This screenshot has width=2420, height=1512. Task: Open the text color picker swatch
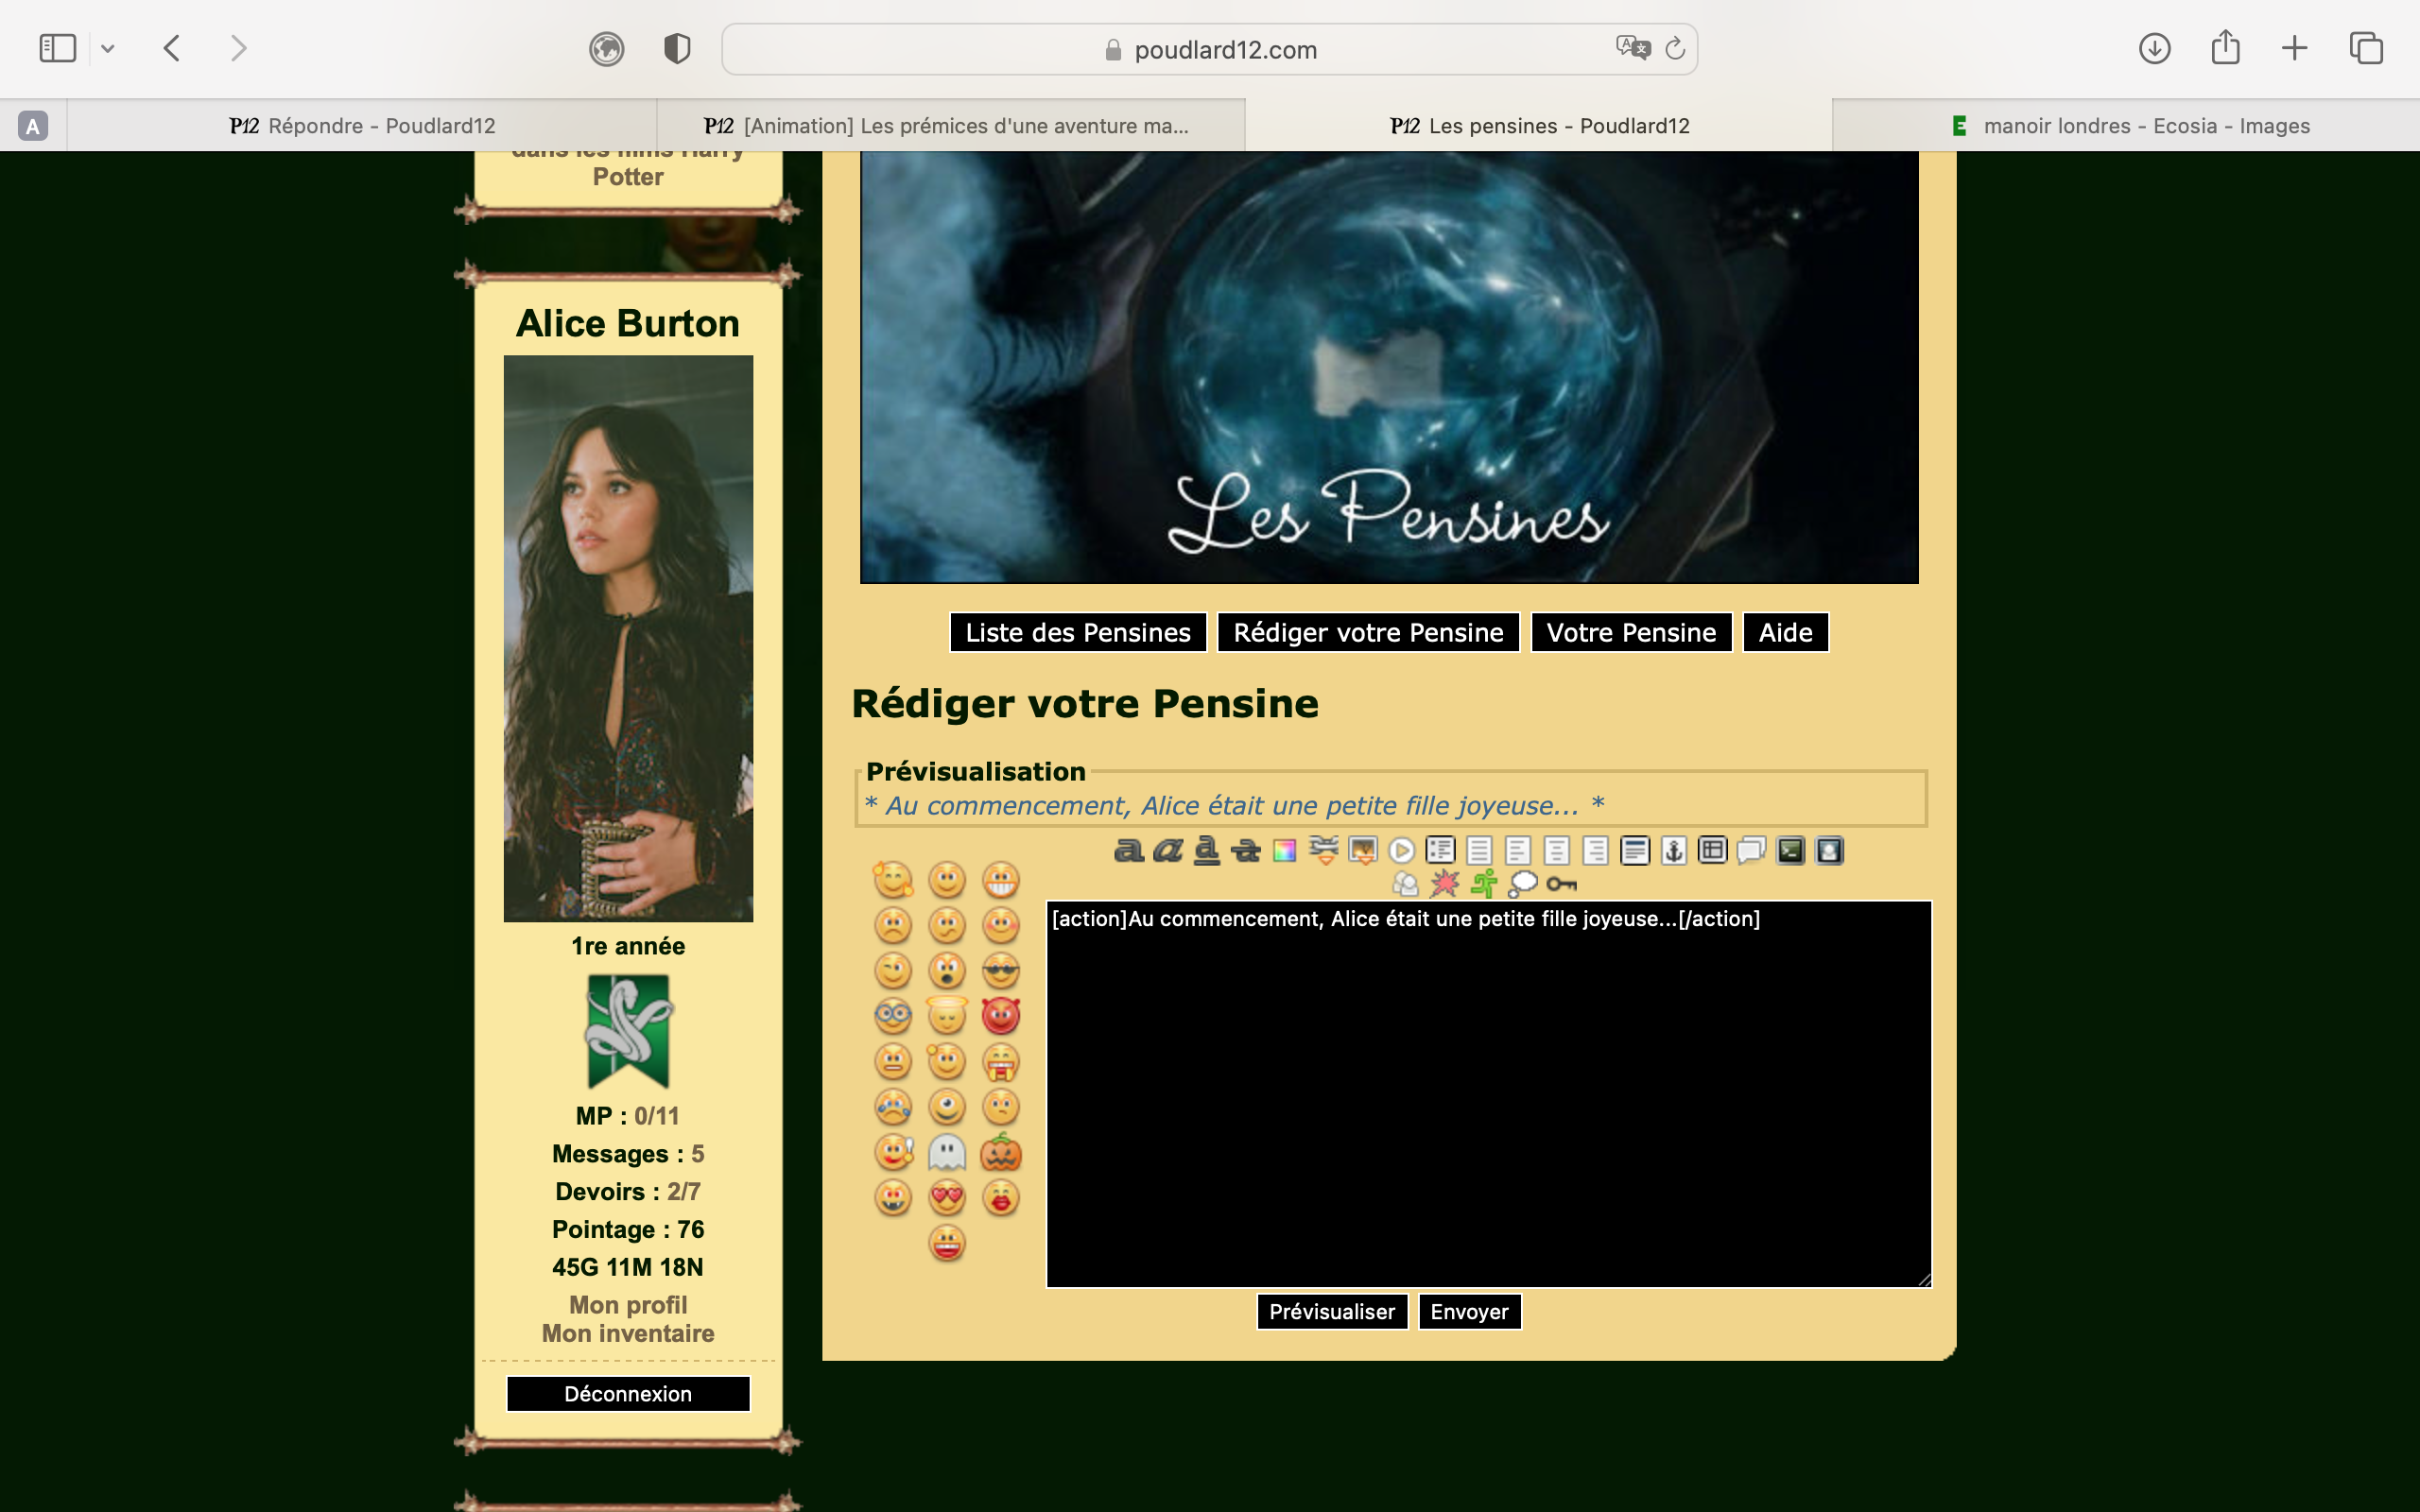(x=1284, y=850)
